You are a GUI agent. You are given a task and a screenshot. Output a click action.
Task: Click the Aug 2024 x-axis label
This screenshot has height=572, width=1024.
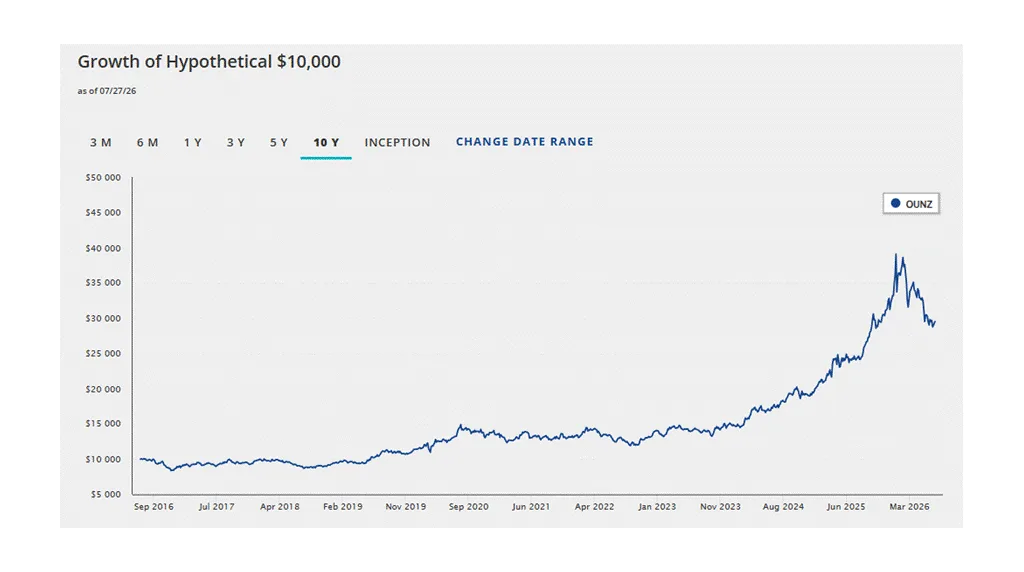[x=783, y=507]
